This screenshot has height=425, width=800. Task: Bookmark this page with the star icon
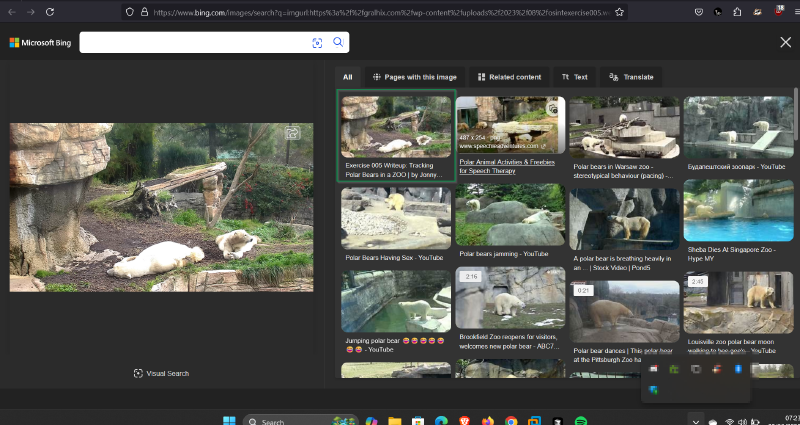[620, 12]
